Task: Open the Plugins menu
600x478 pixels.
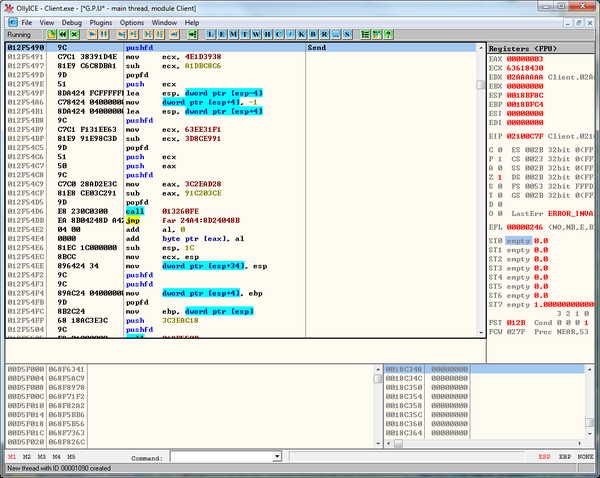Action: pos(103,21)
